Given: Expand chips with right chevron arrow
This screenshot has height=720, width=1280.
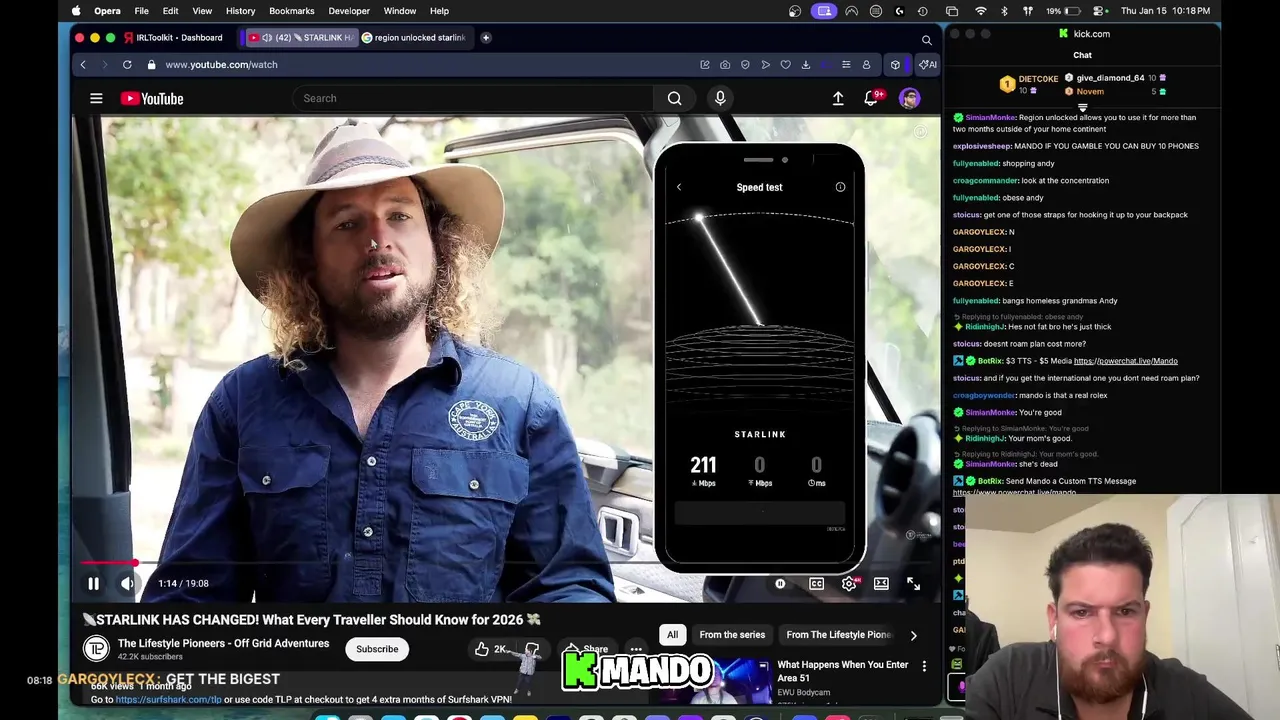Looking at the screenshot, I should tap(913, 635).
